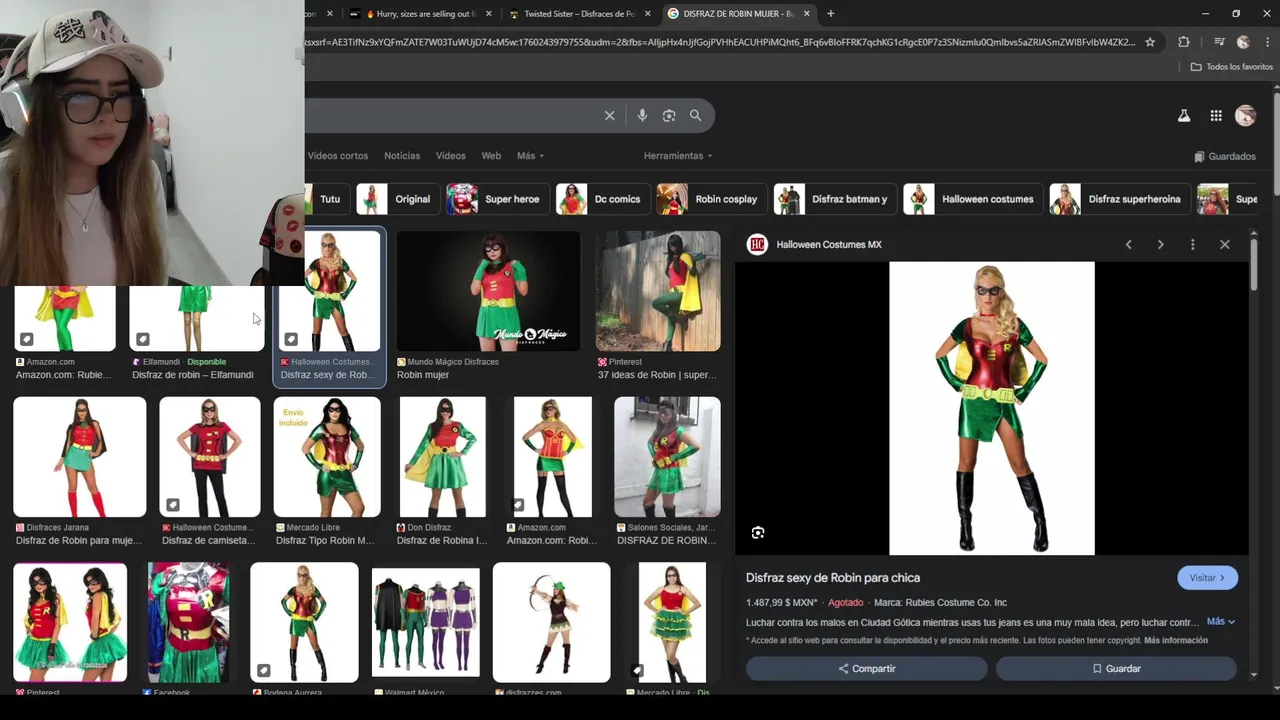
Task: Open Google account profile picture
Action: click(x=1245, y=116)
